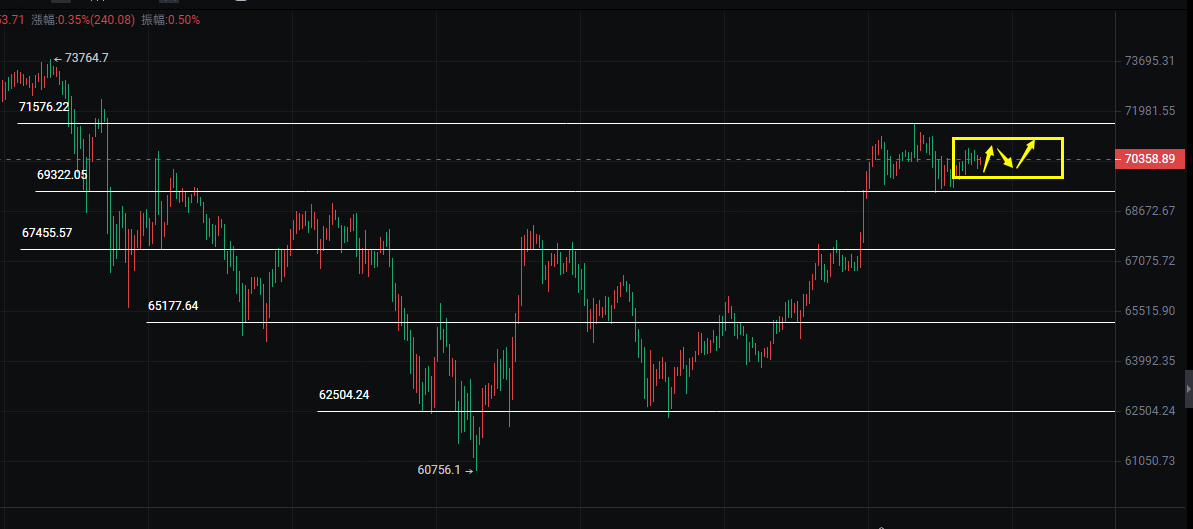
Task: Click the last yellow up arrow
Action: coord(1026,153)
